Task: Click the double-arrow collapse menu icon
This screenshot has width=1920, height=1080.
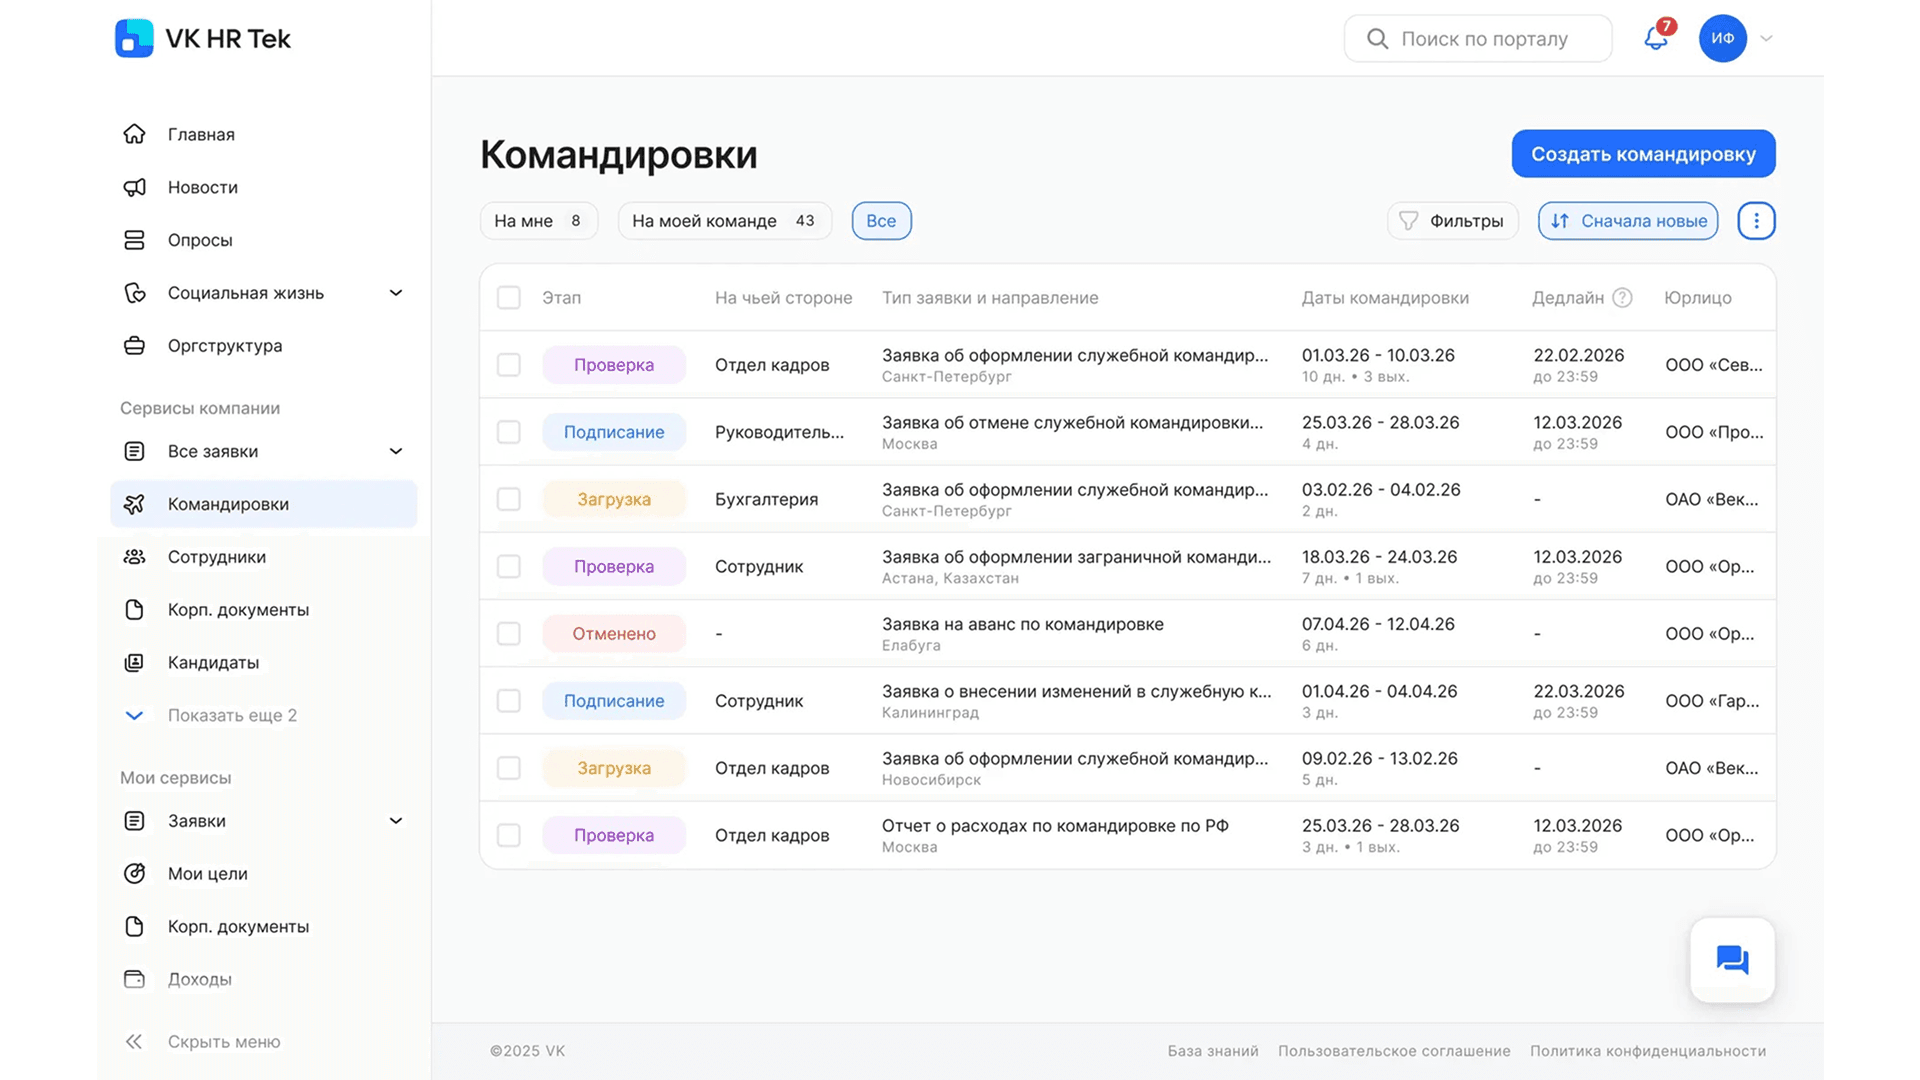Action: click(134, 1042)
